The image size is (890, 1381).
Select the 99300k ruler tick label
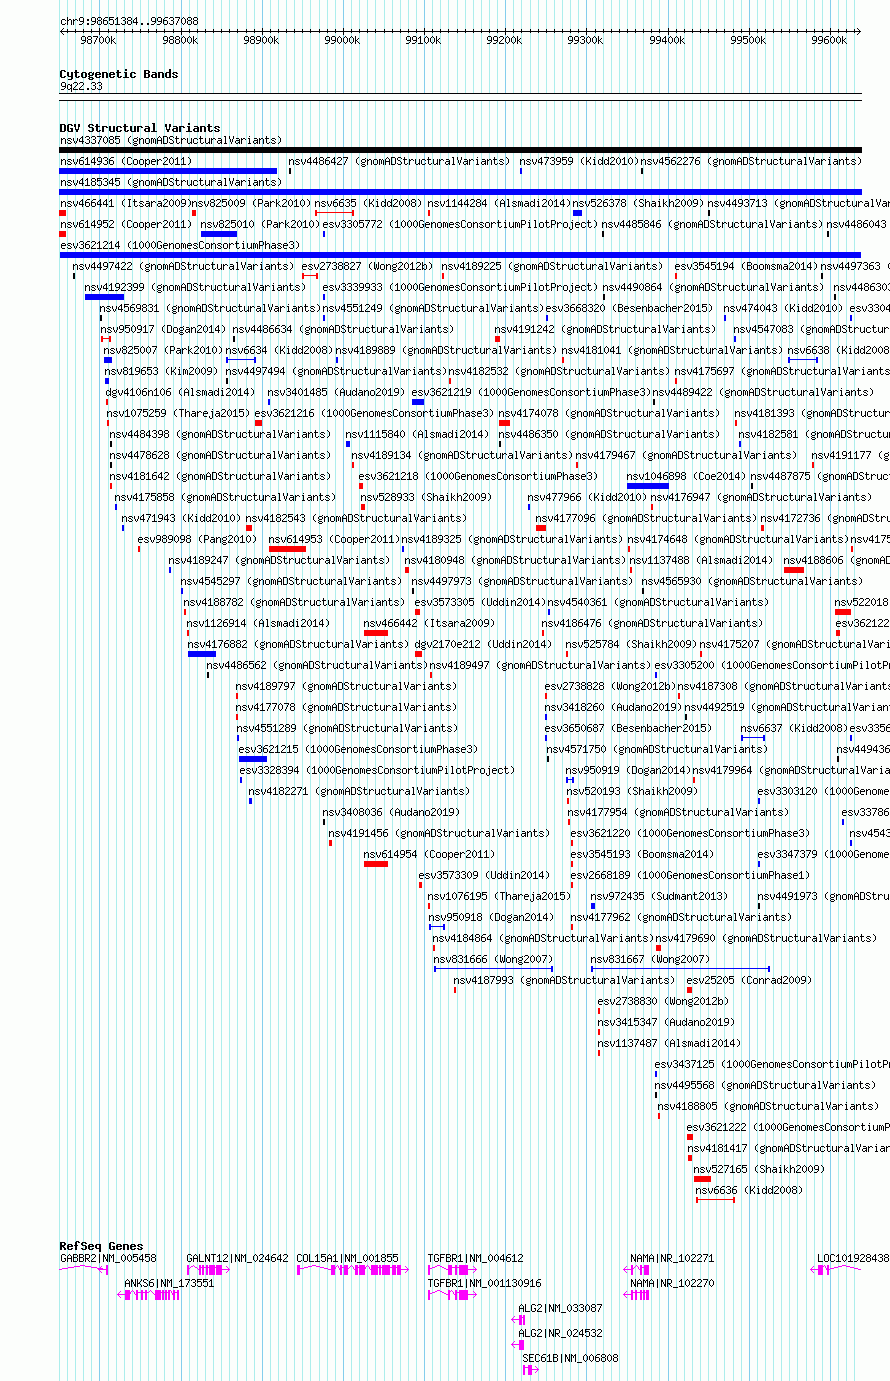click(x=585, y=41)
